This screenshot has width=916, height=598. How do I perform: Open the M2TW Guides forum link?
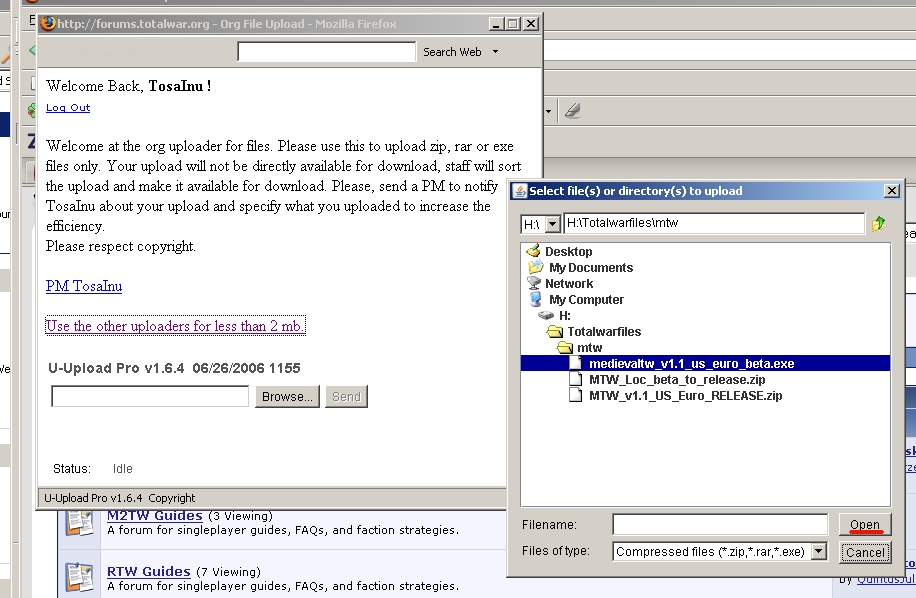pos(155,516)
